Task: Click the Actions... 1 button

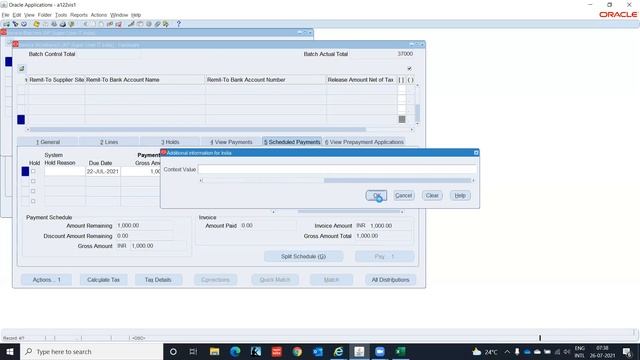Action: coord(47,280)
